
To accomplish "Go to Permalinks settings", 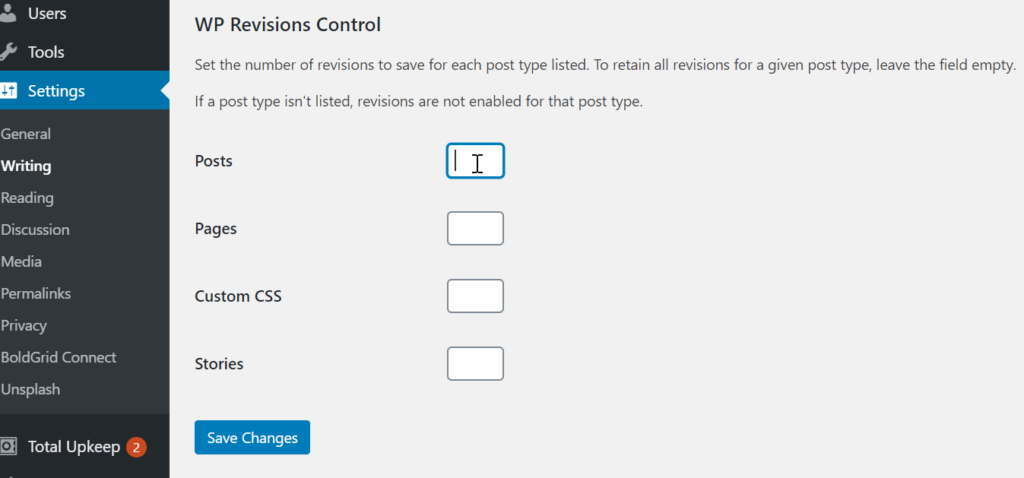I will click(x=36, y=294).
